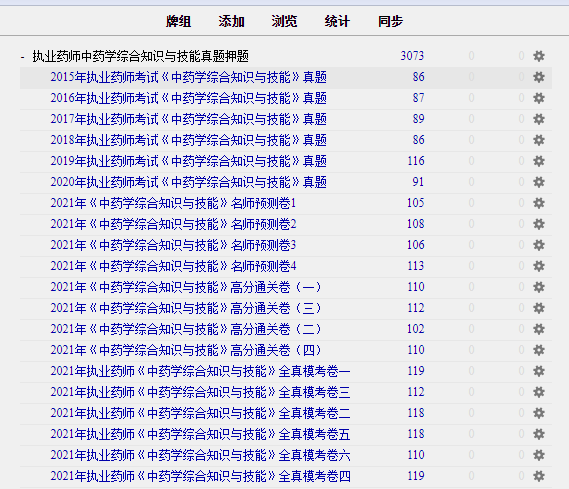Click the gear icon for 高分通关卷（一）
This screenshot has height=489, width=569.
tap(539, 287)
